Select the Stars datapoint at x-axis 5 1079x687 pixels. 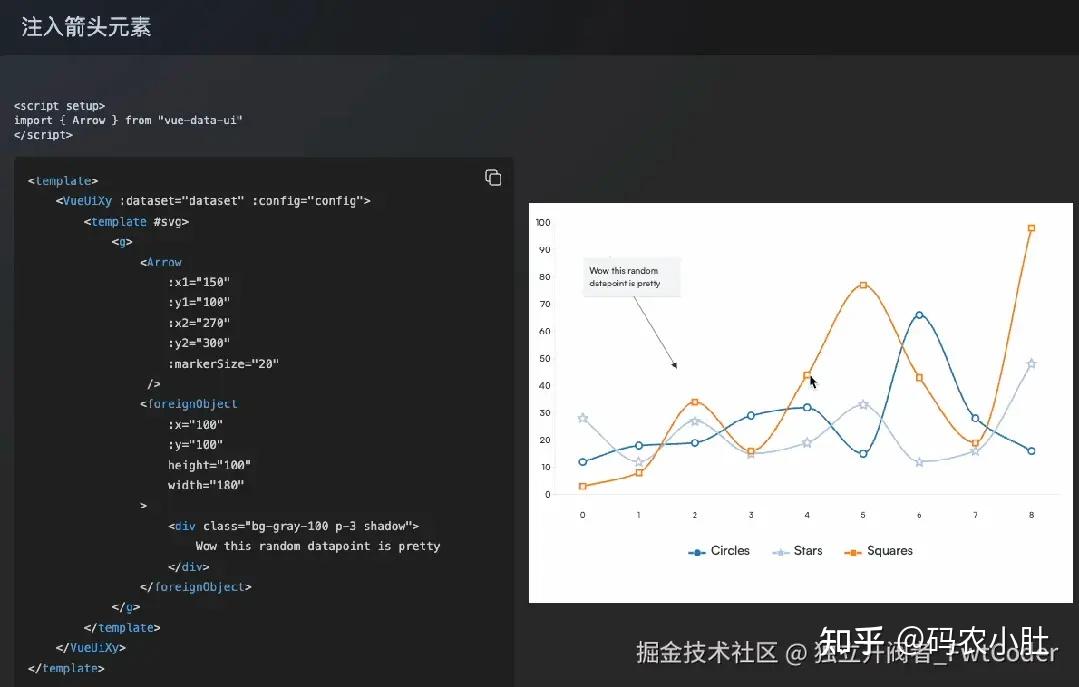(863, 405)
